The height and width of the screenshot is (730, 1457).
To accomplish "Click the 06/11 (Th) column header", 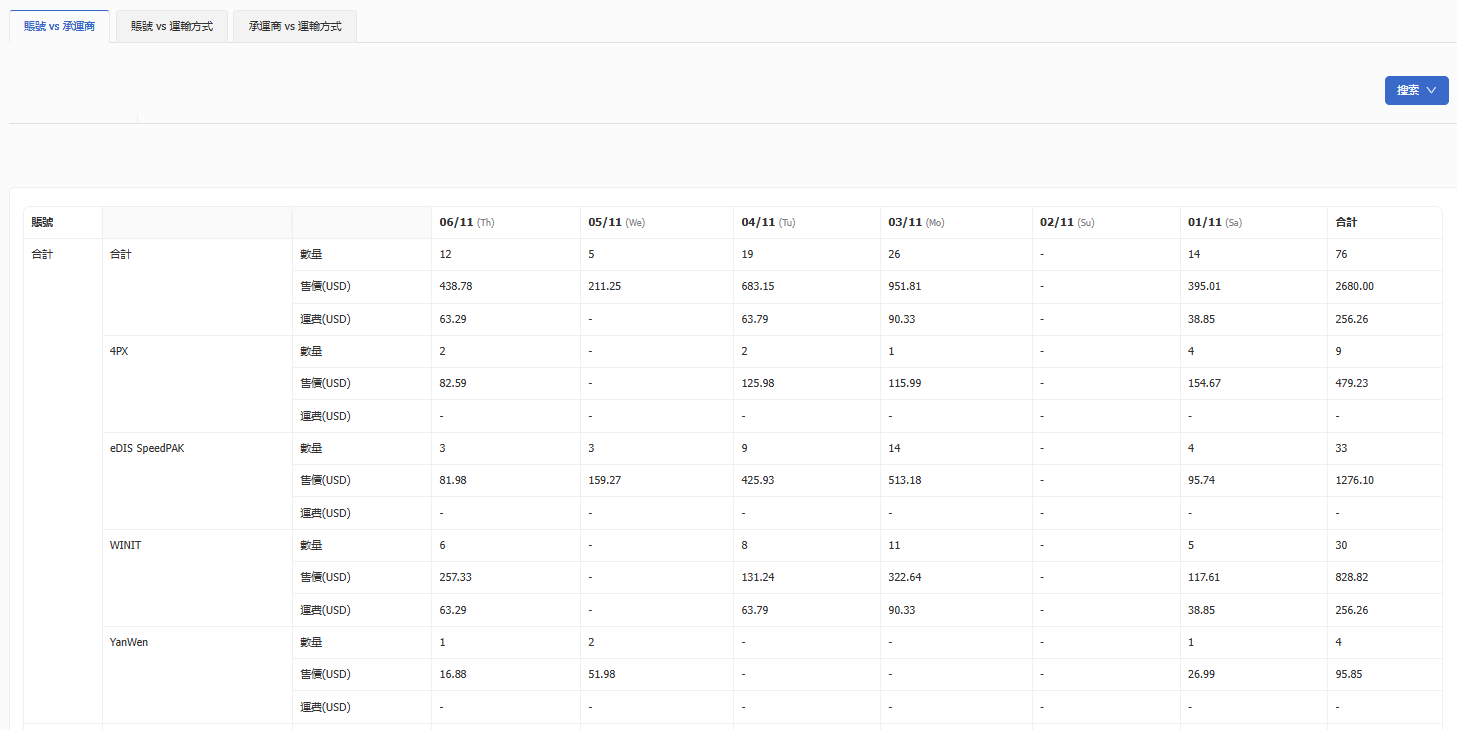I will tap(466, 222).
